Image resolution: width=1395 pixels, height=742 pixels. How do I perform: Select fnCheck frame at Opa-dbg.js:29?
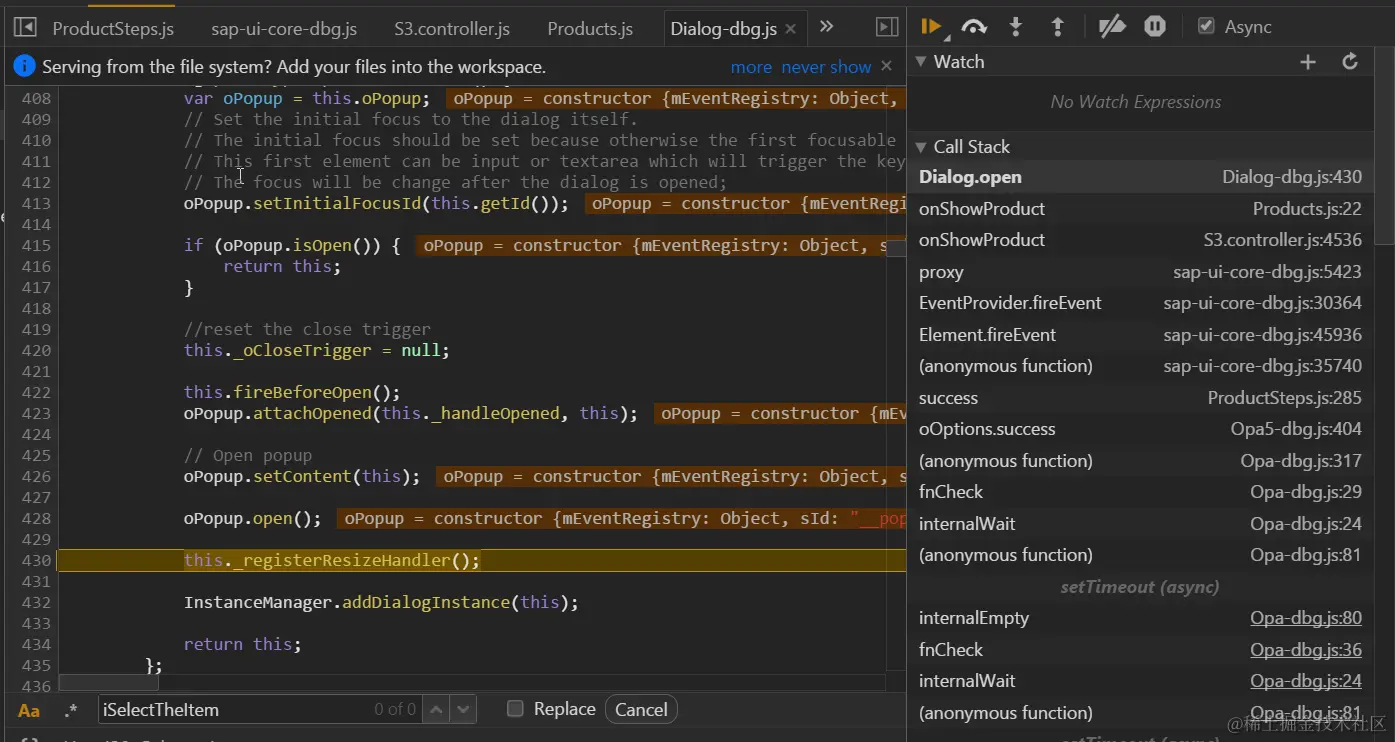click(x=1140, y=492)
